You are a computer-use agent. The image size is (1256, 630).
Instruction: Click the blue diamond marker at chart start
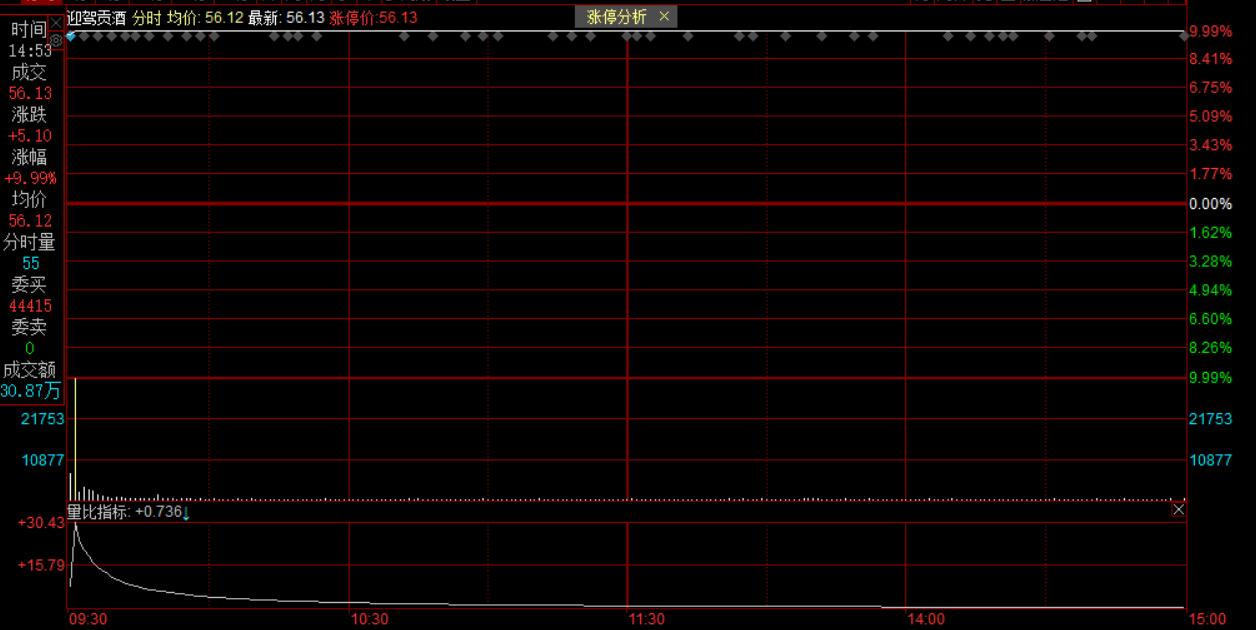pyautogui.click(x=71, y=34)
